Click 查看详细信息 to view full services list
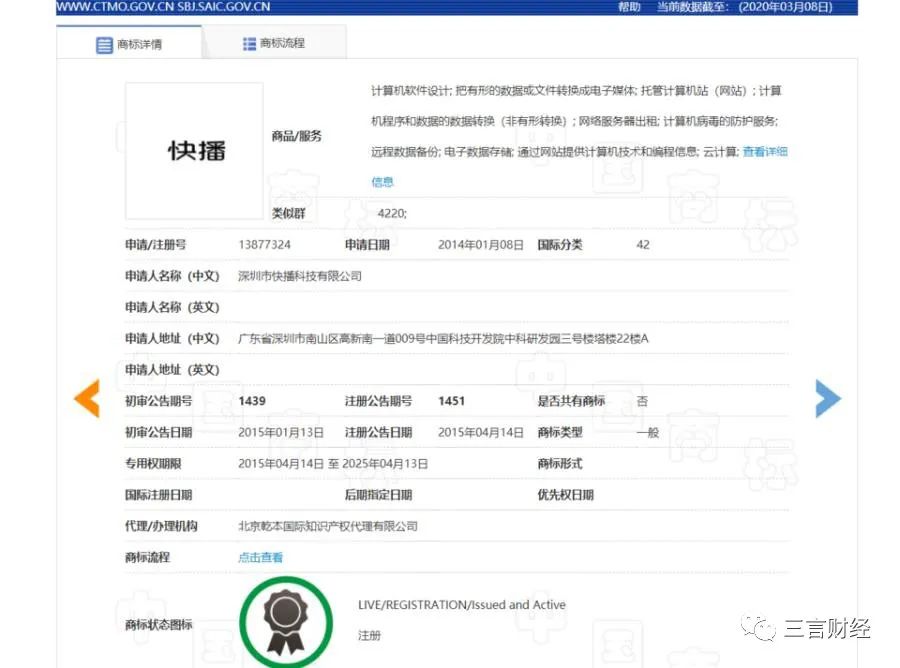Viewport: 900px width, 668px height. (x=763, y=150)
